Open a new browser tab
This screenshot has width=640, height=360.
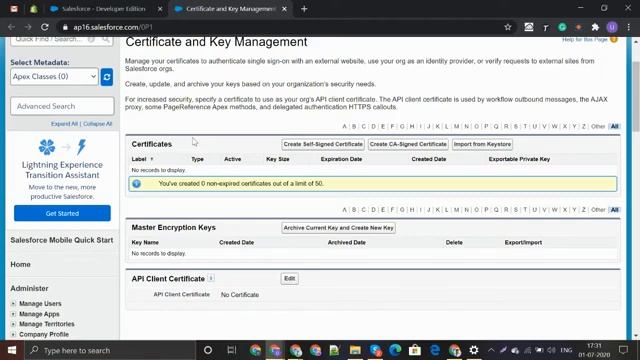tap(304, 9)
